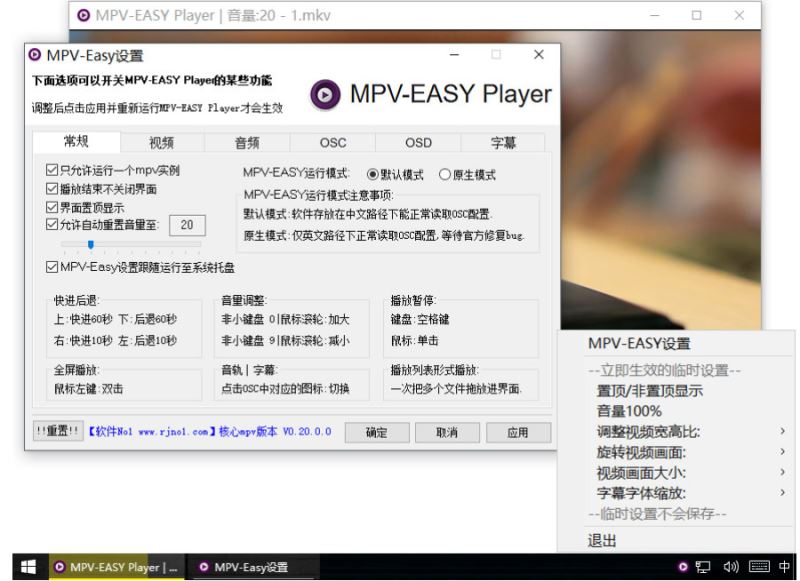Click the 取消 button
This screenshot has height=581, width=800.
(x=447, y=433)
